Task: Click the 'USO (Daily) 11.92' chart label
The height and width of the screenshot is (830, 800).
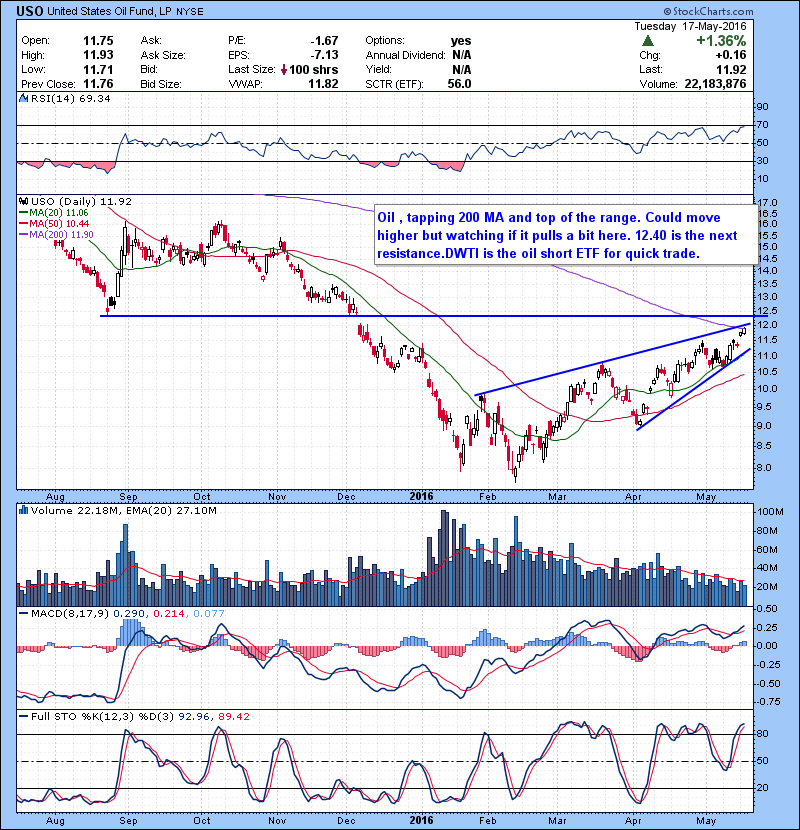Action: click(x=81, y=202)
